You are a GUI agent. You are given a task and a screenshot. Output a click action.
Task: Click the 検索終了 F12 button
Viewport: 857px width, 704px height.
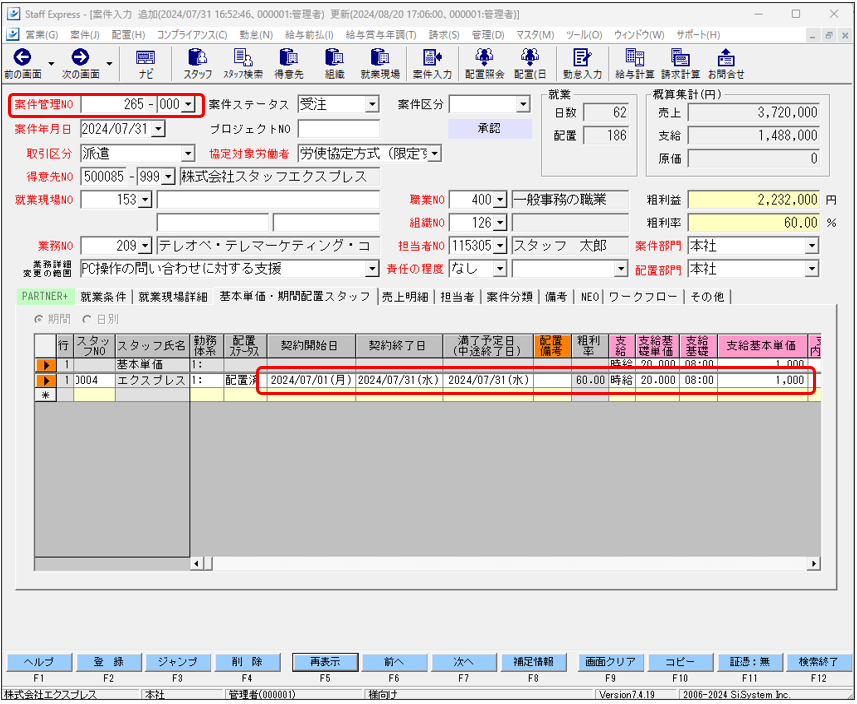coord(818,662)
